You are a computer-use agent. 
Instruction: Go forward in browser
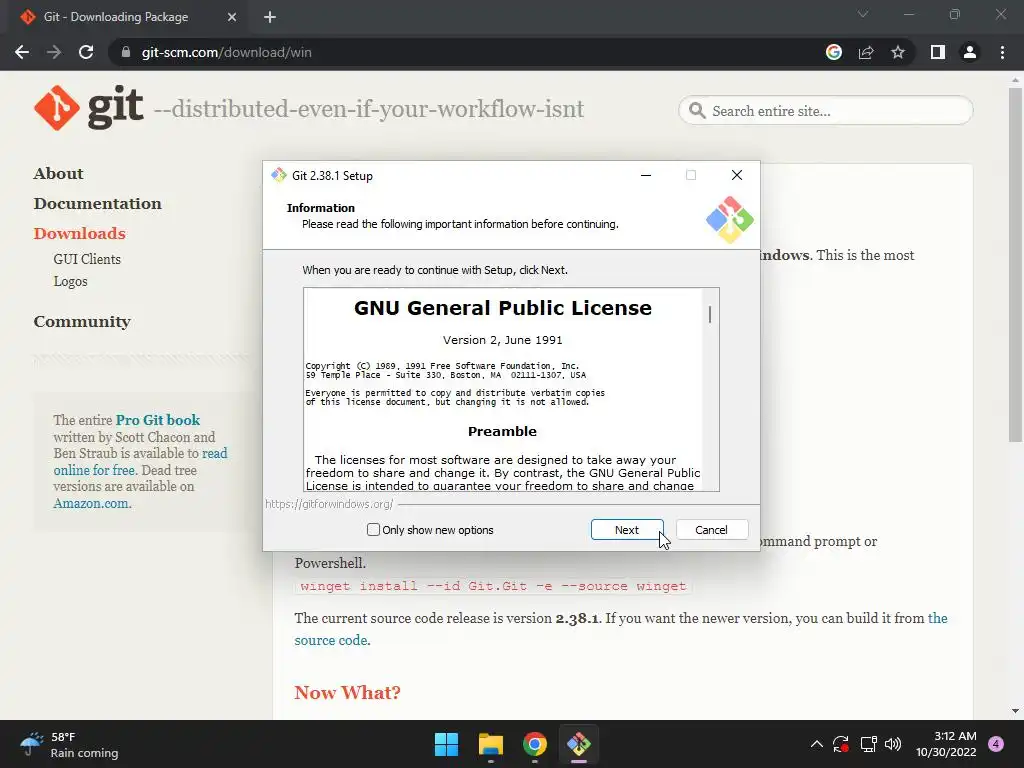(x=54, y=52)
